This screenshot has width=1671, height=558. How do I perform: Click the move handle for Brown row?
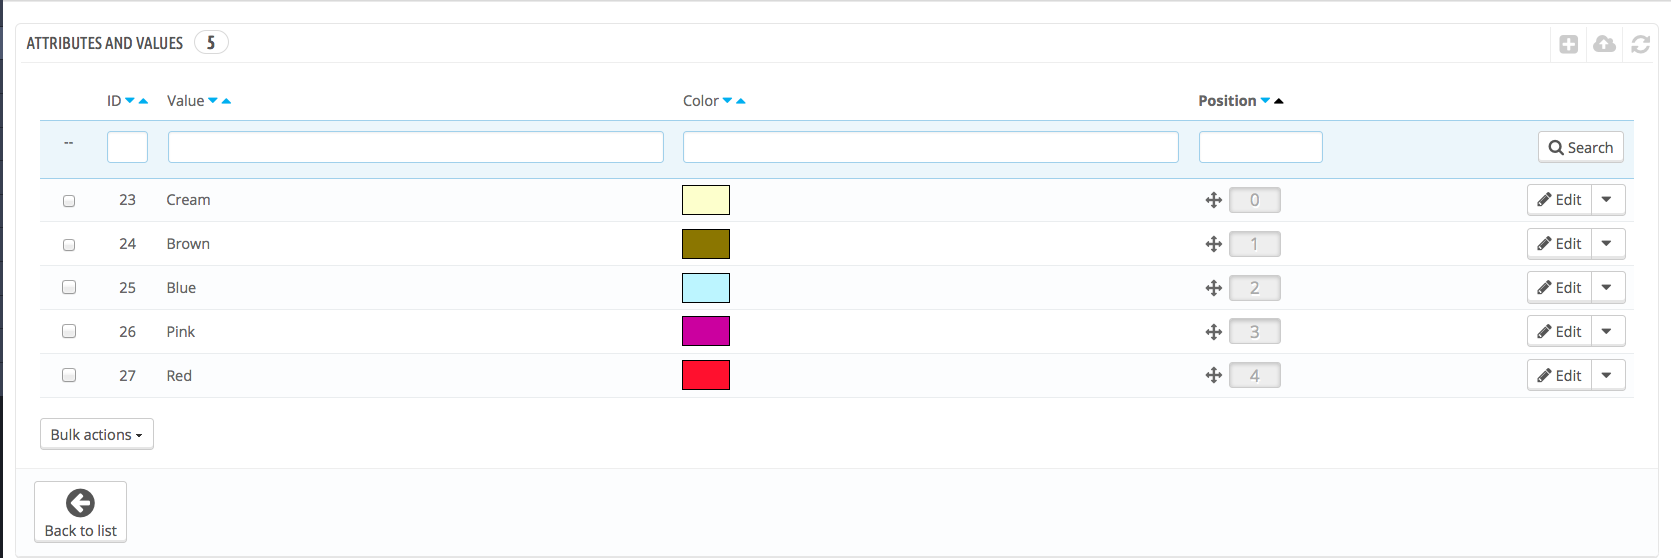tap(1213, 244)
